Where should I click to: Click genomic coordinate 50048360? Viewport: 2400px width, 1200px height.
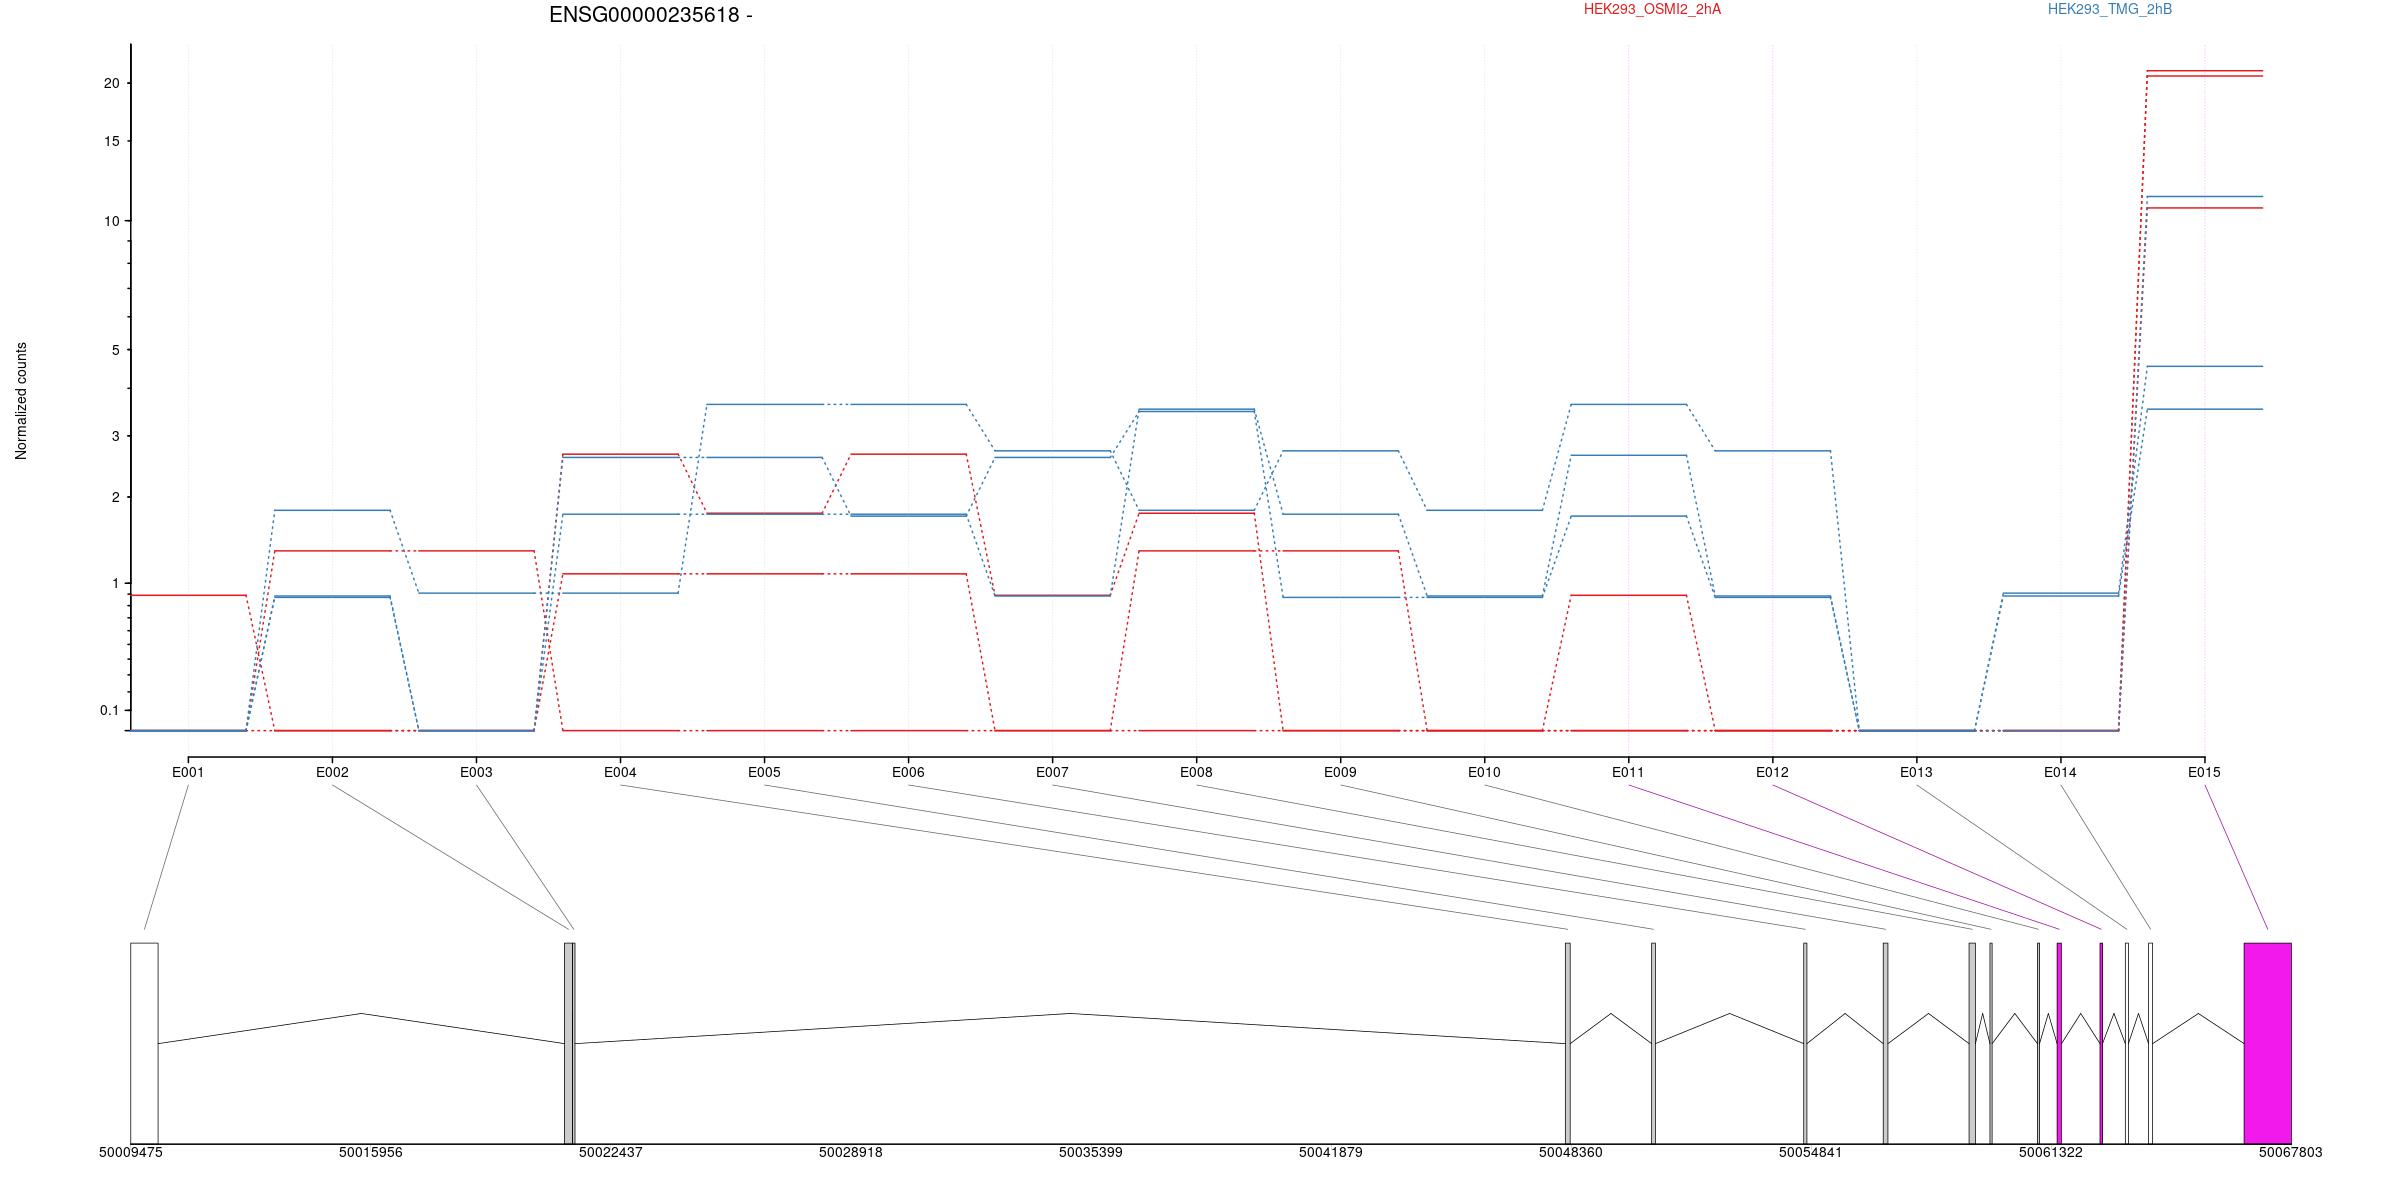[x=1570, y=1152]
